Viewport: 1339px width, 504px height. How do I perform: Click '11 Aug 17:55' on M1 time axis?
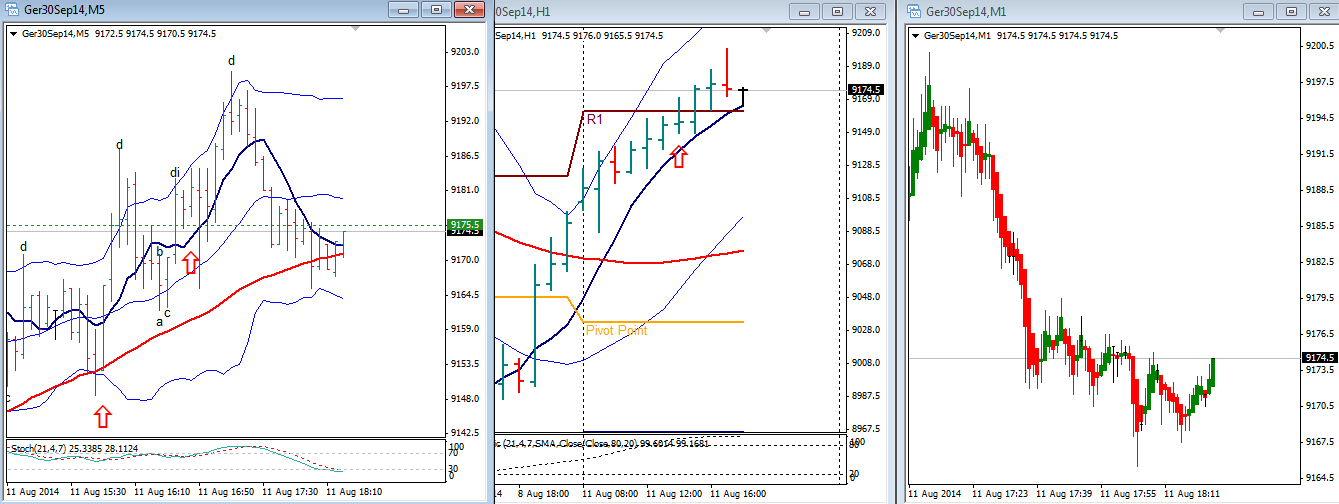pos(1130,493)
